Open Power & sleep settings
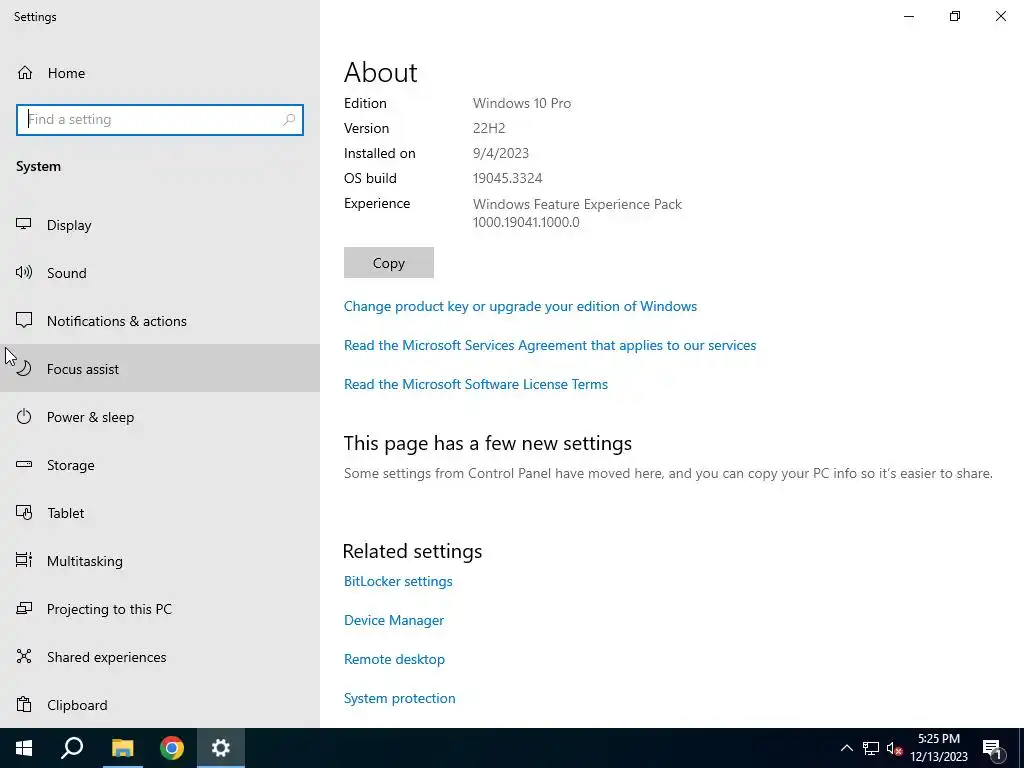Screen dimensions: 1024x768 pyautogui.click(x=160, y=417)
